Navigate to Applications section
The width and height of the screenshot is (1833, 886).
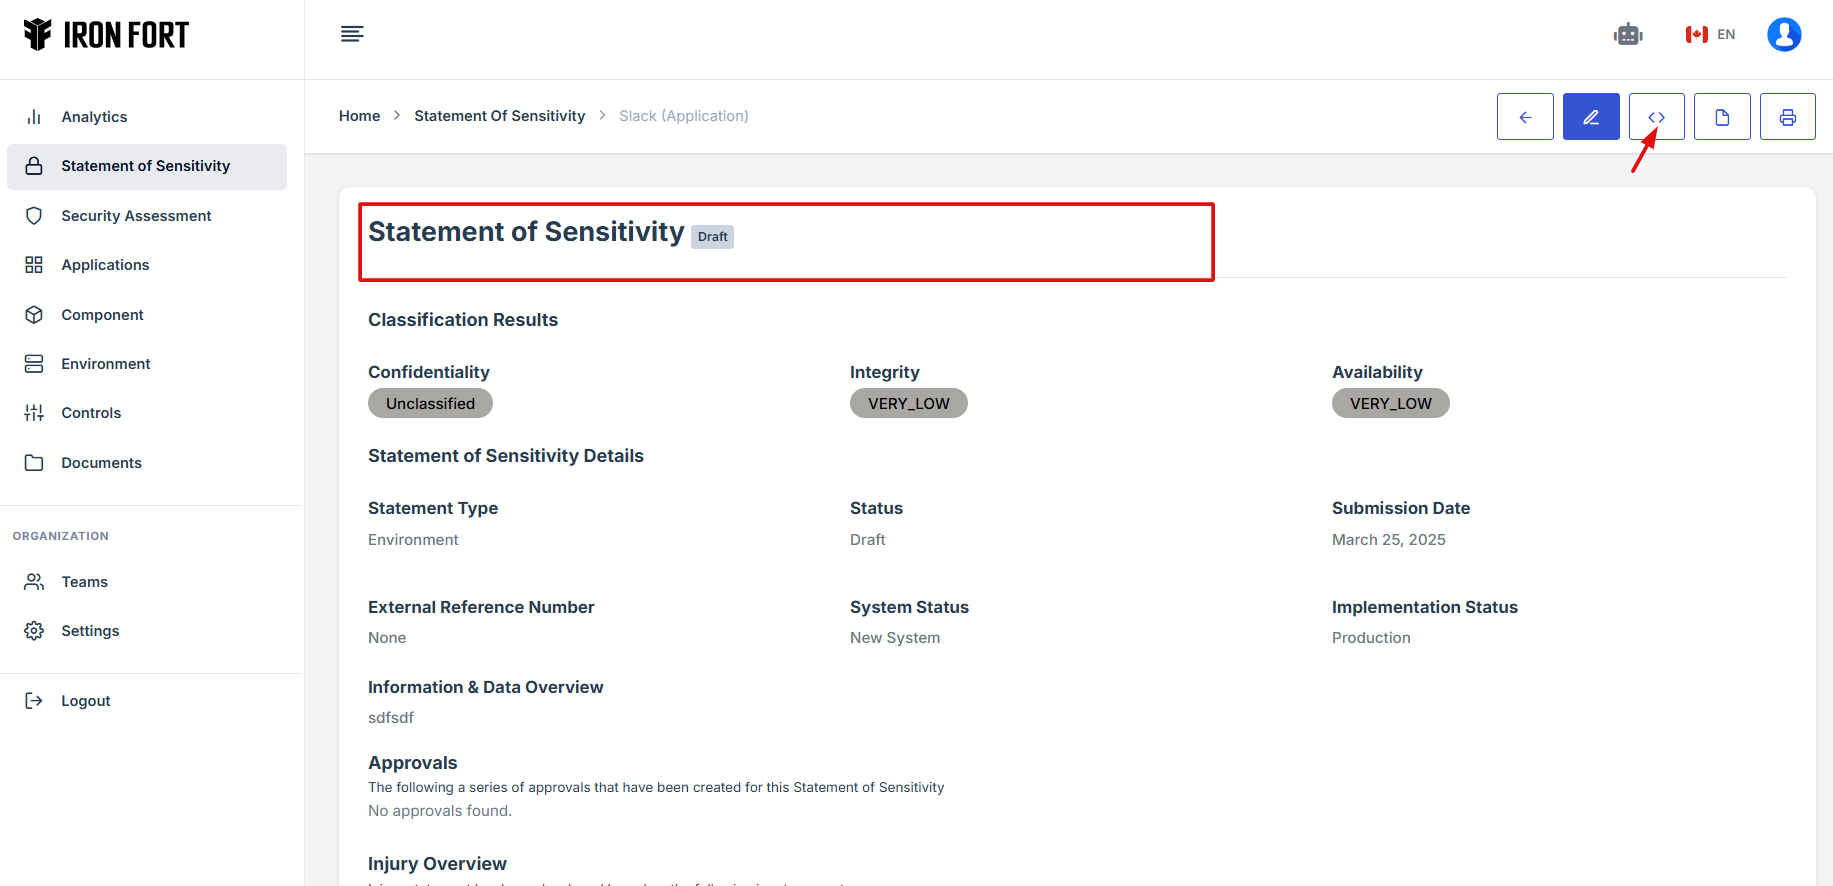(x=105, y=265)
